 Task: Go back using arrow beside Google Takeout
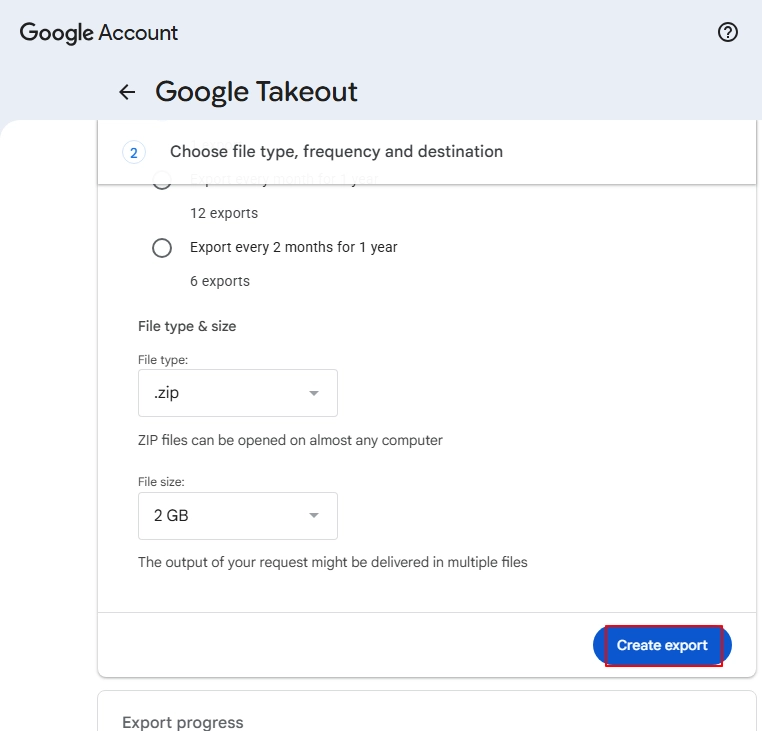tap(127, 92)
